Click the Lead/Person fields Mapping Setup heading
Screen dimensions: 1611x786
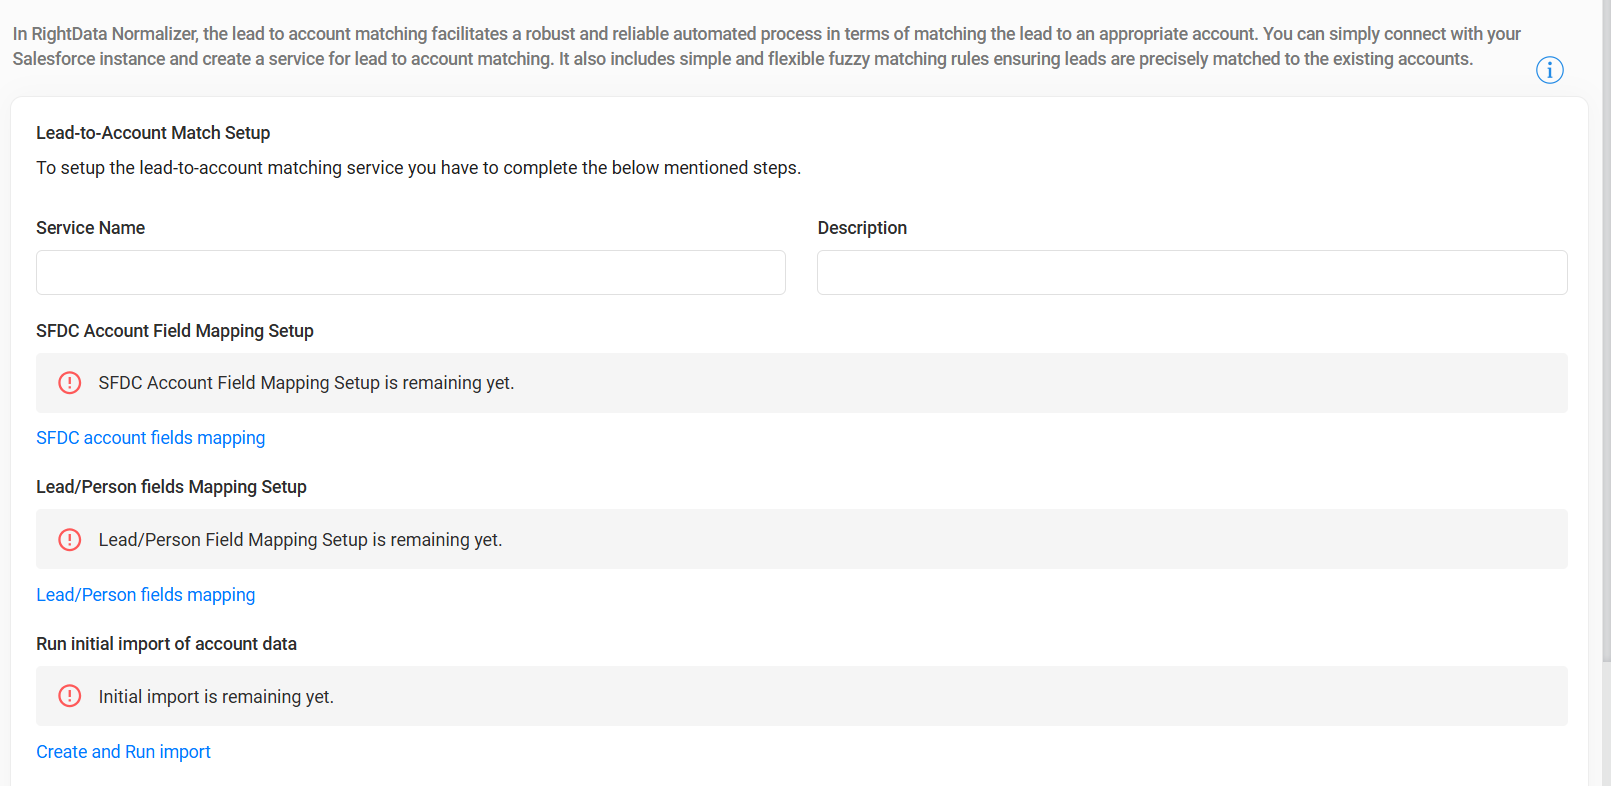[171, 487]
